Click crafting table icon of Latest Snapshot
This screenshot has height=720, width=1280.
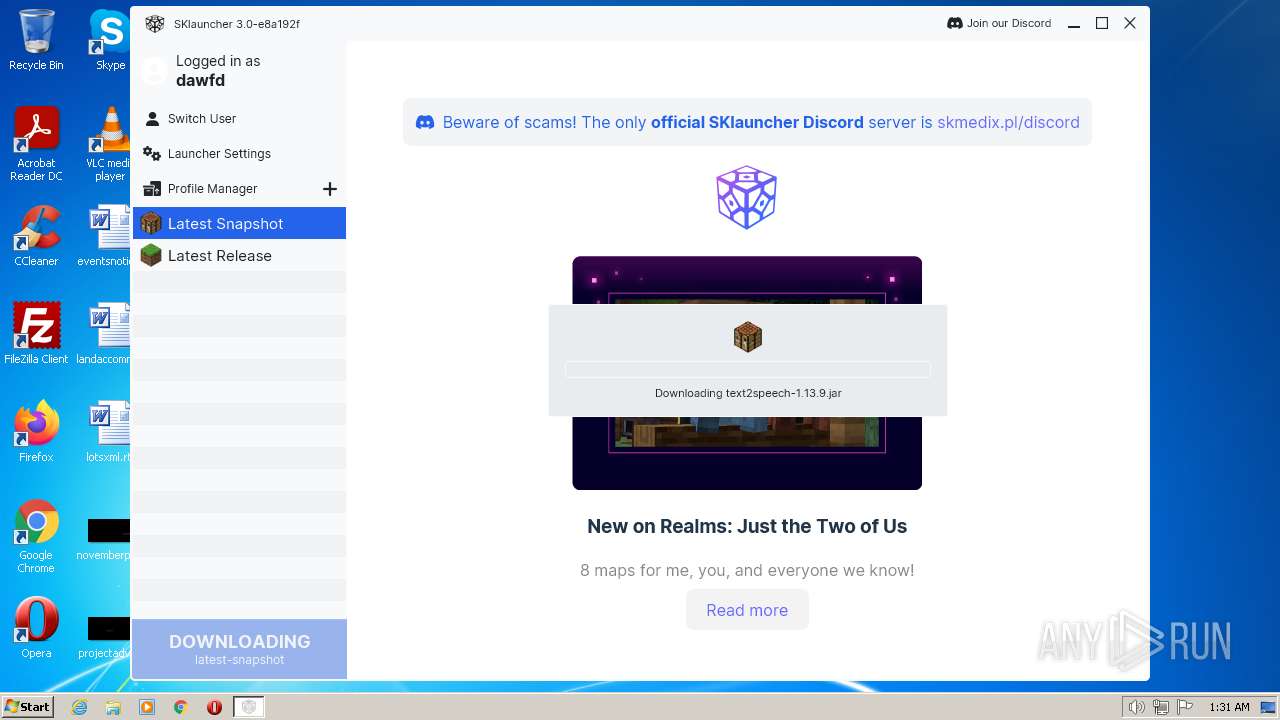coord(151,223)
